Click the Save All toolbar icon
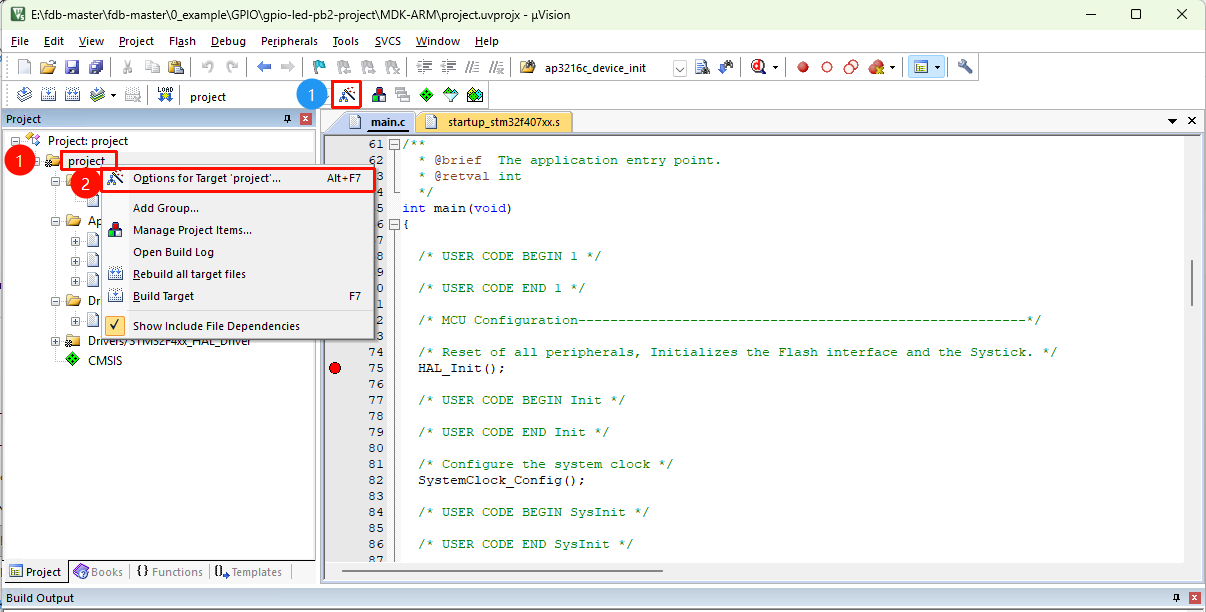The height and width of the screenshot is (612, 1206). [x=95, y=67]
